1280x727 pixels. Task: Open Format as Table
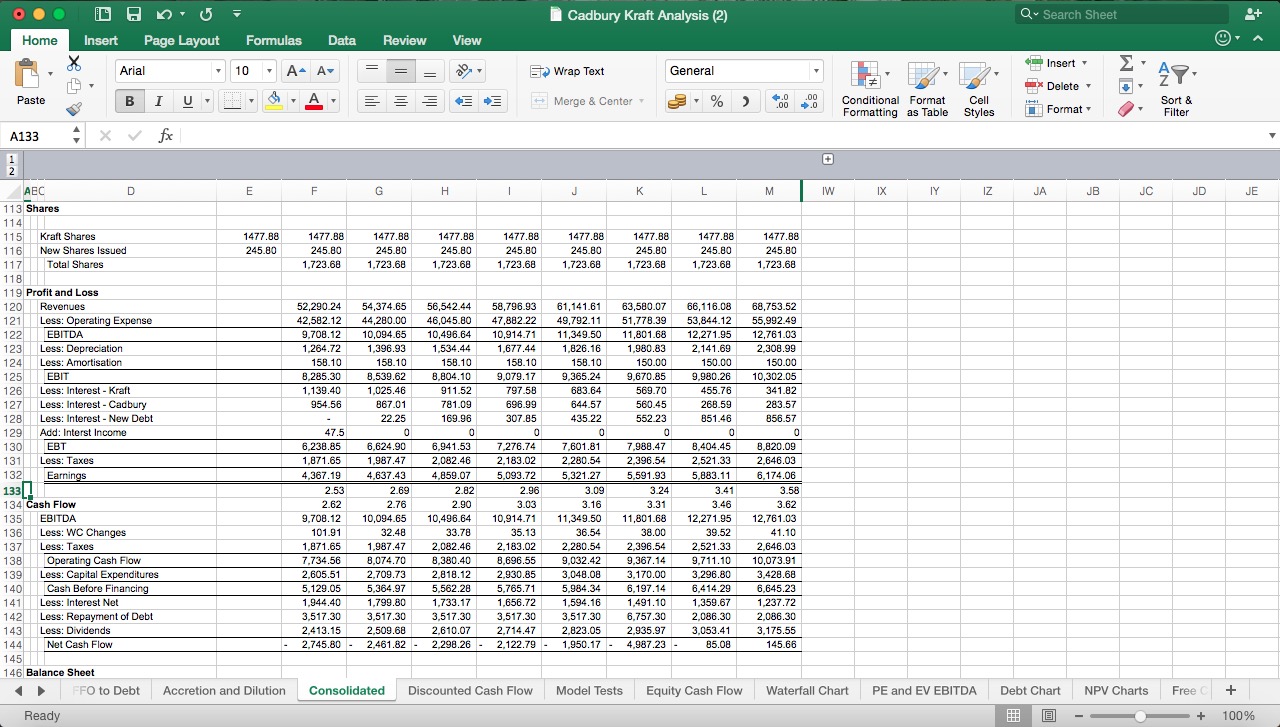point(927,89)
